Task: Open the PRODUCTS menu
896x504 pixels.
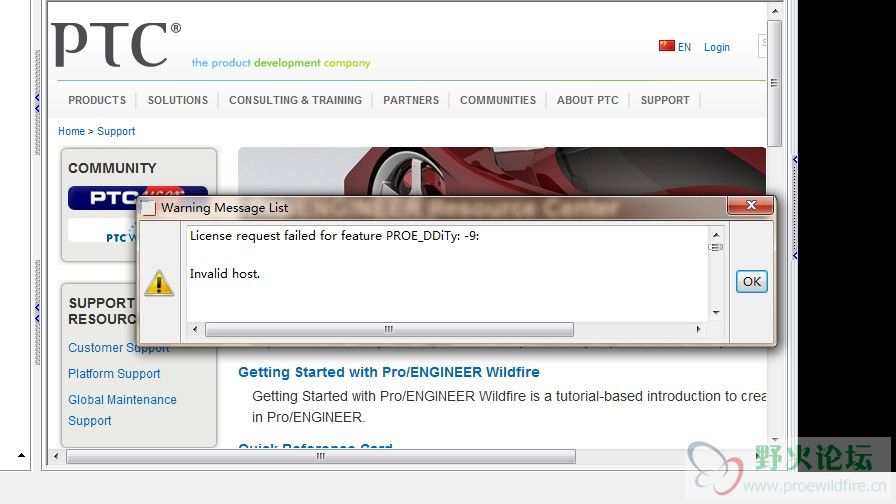Action: click(x=97, y=100)
